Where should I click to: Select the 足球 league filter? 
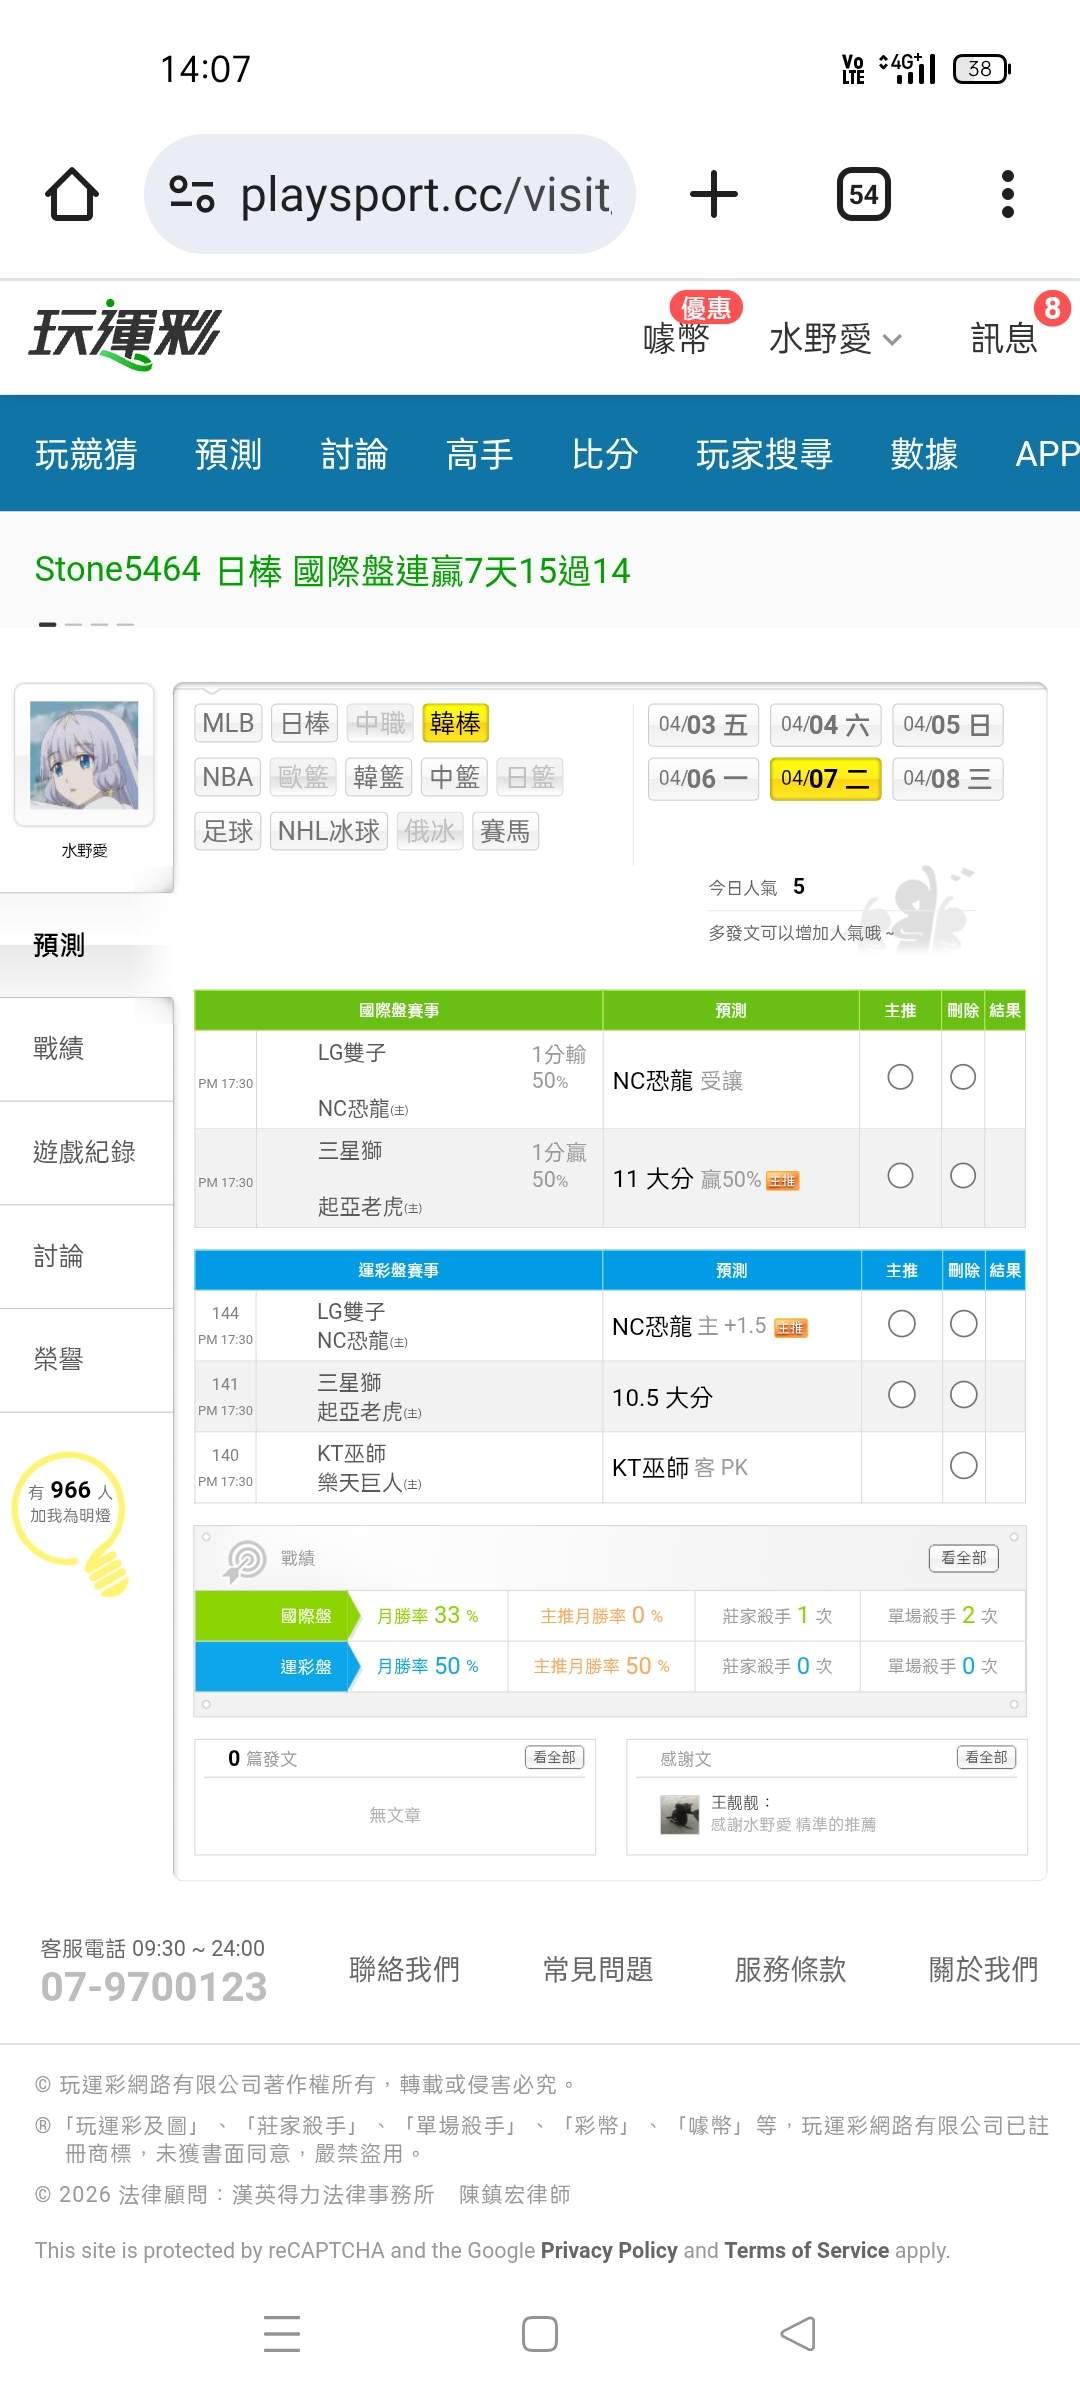pyautogui.click(x=228, y=831)
